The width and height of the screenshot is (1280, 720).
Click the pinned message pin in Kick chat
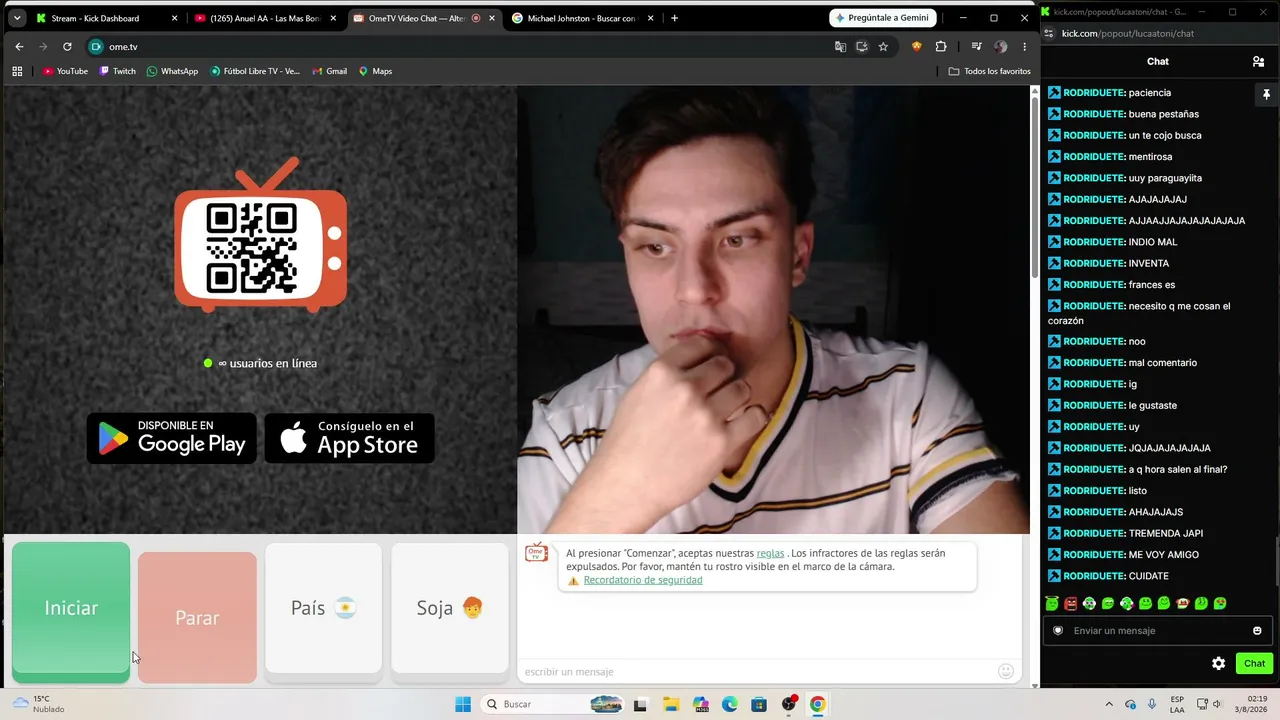pos(1266,94)
